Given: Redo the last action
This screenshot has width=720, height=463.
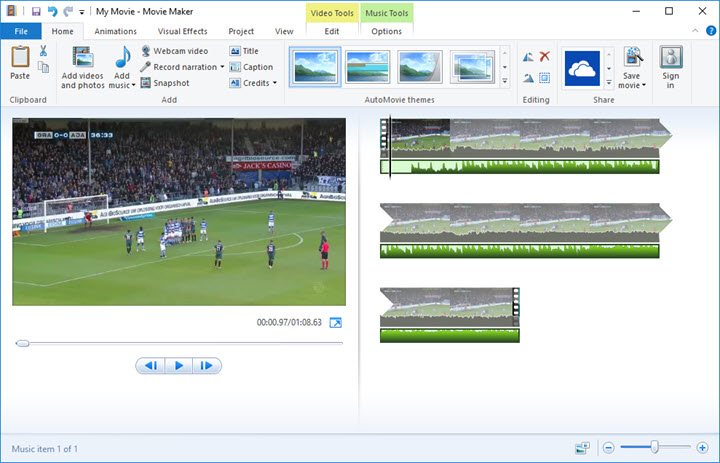Looking at the screenshot, I should click(68, 11).
